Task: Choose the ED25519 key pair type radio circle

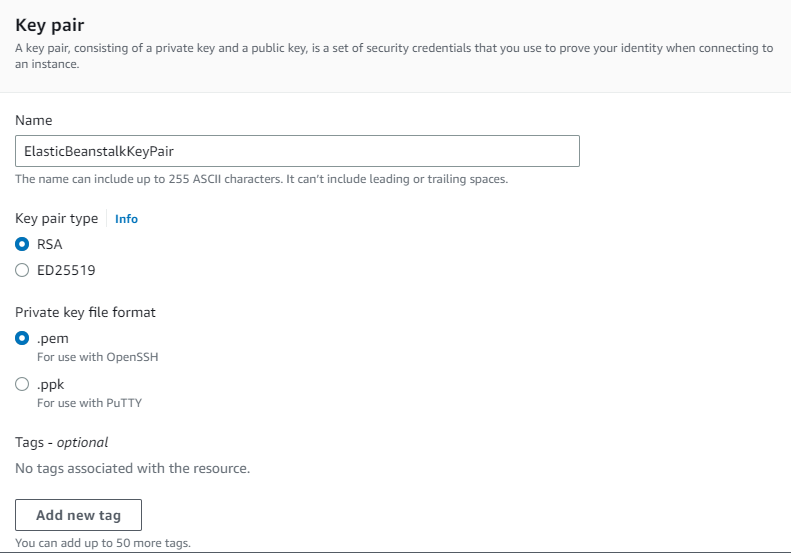Action: (x=22, y=270)
